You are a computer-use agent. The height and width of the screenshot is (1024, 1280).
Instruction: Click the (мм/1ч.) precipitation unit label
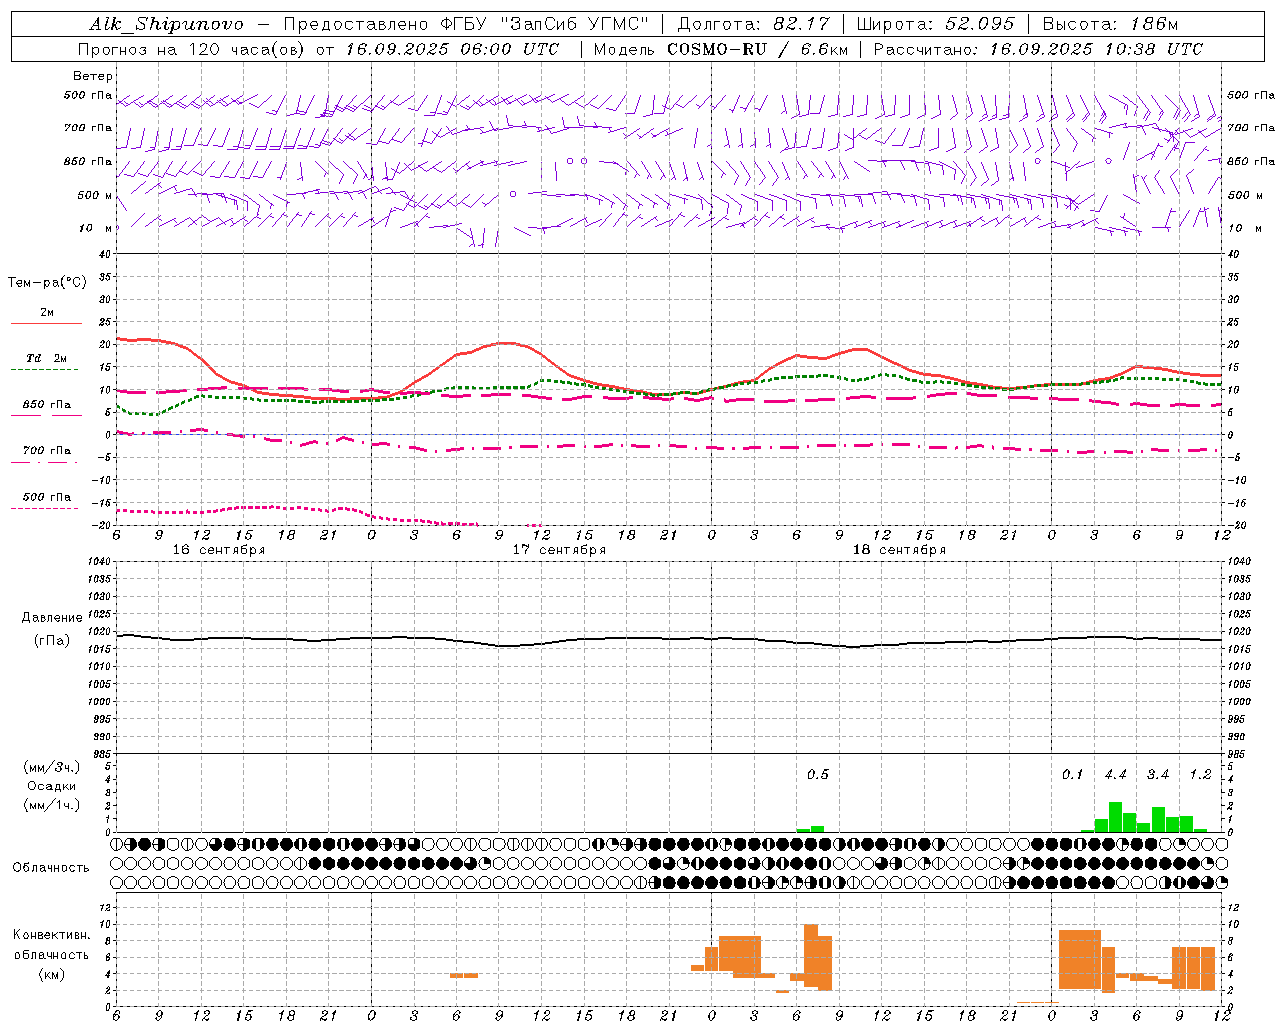click(x=52, y=805)
